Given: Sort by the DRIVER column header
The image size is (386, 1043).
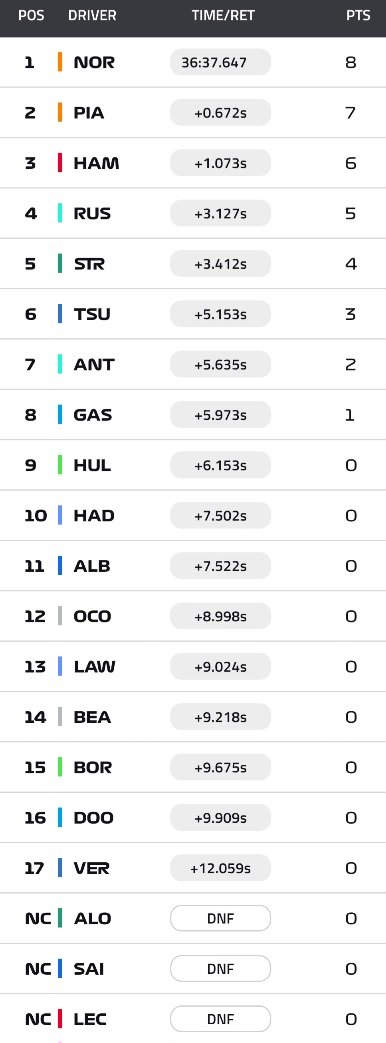Looking at the screenshot, I should tap(92, 15).
